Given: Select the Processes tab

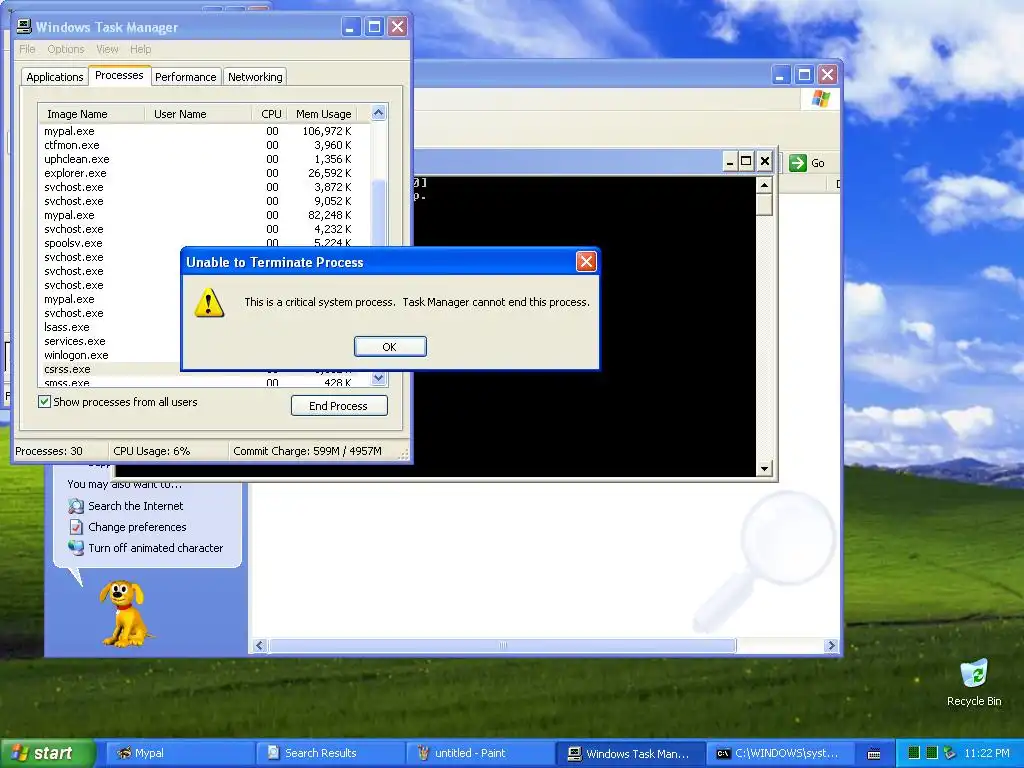Looking at the screenshot, I should [119, 75].
